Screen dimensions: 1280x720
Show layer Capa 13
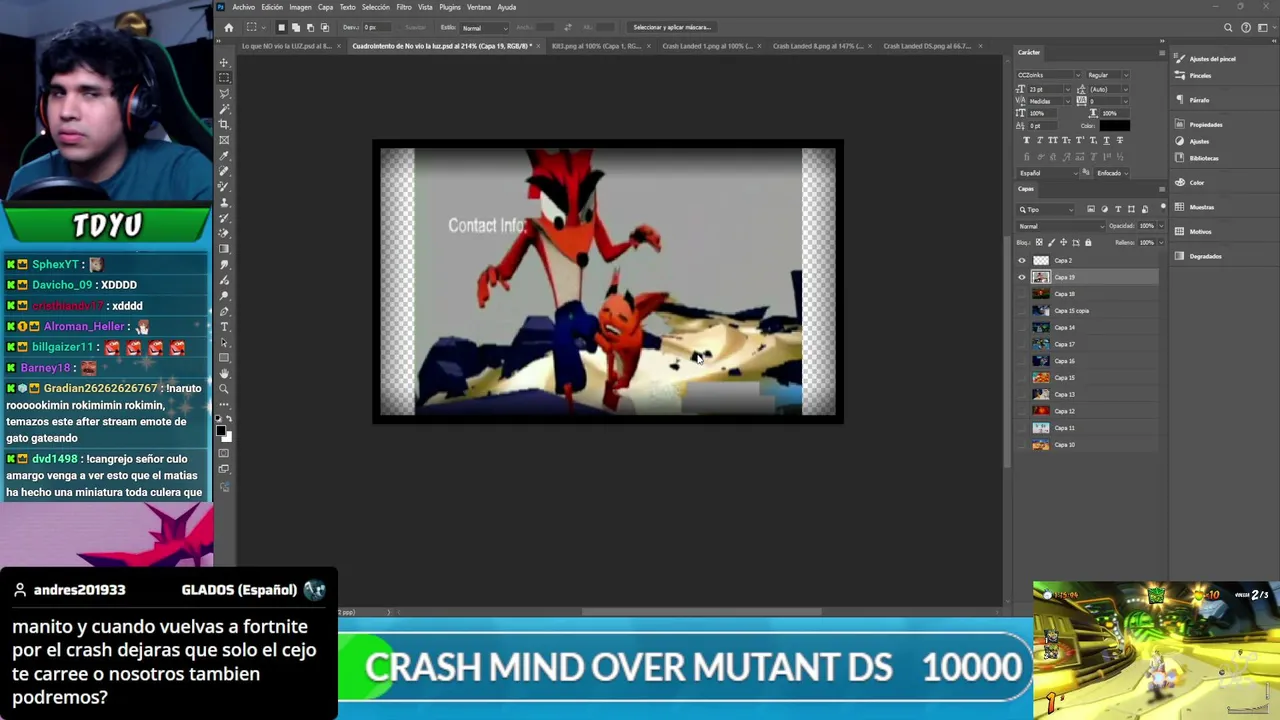click(x=1022, y=395)
